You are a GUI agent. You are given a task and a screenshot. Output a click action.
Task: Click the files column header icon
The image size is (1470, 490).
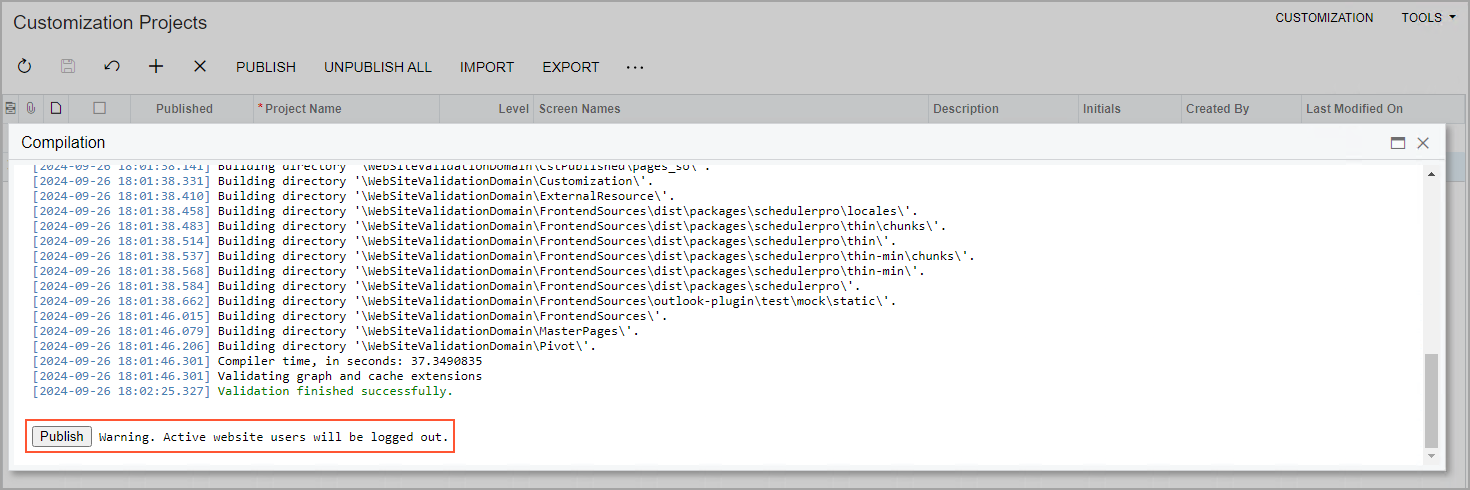(56, 108)
